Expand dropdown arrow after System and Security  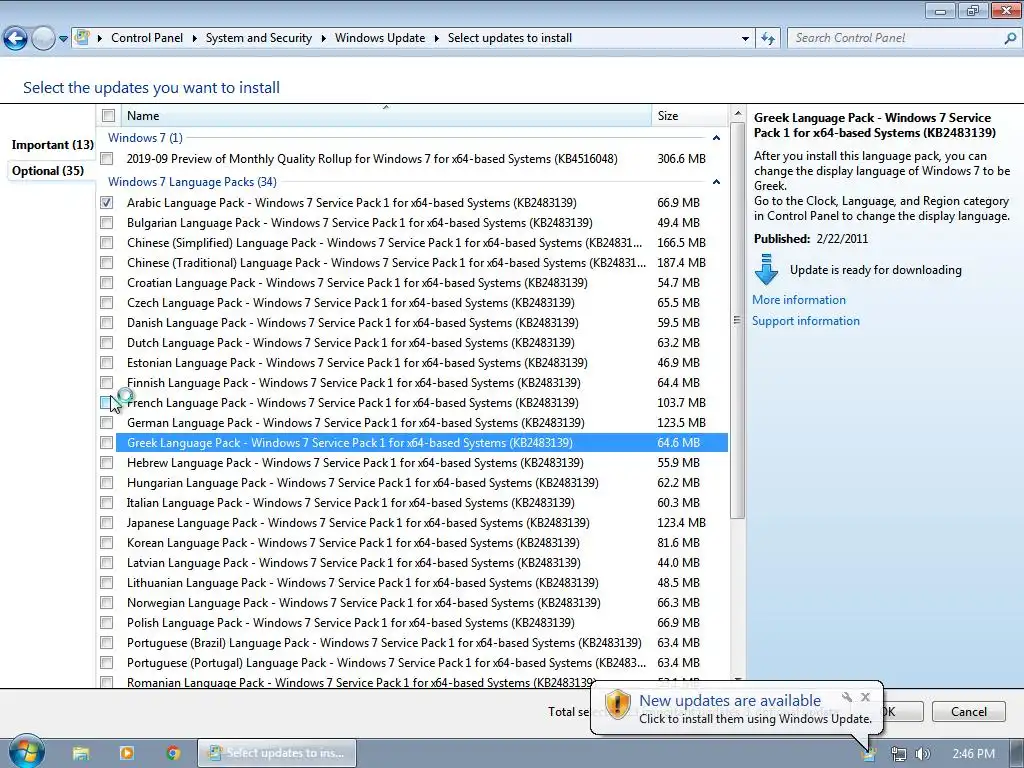[x=323, y=39]
